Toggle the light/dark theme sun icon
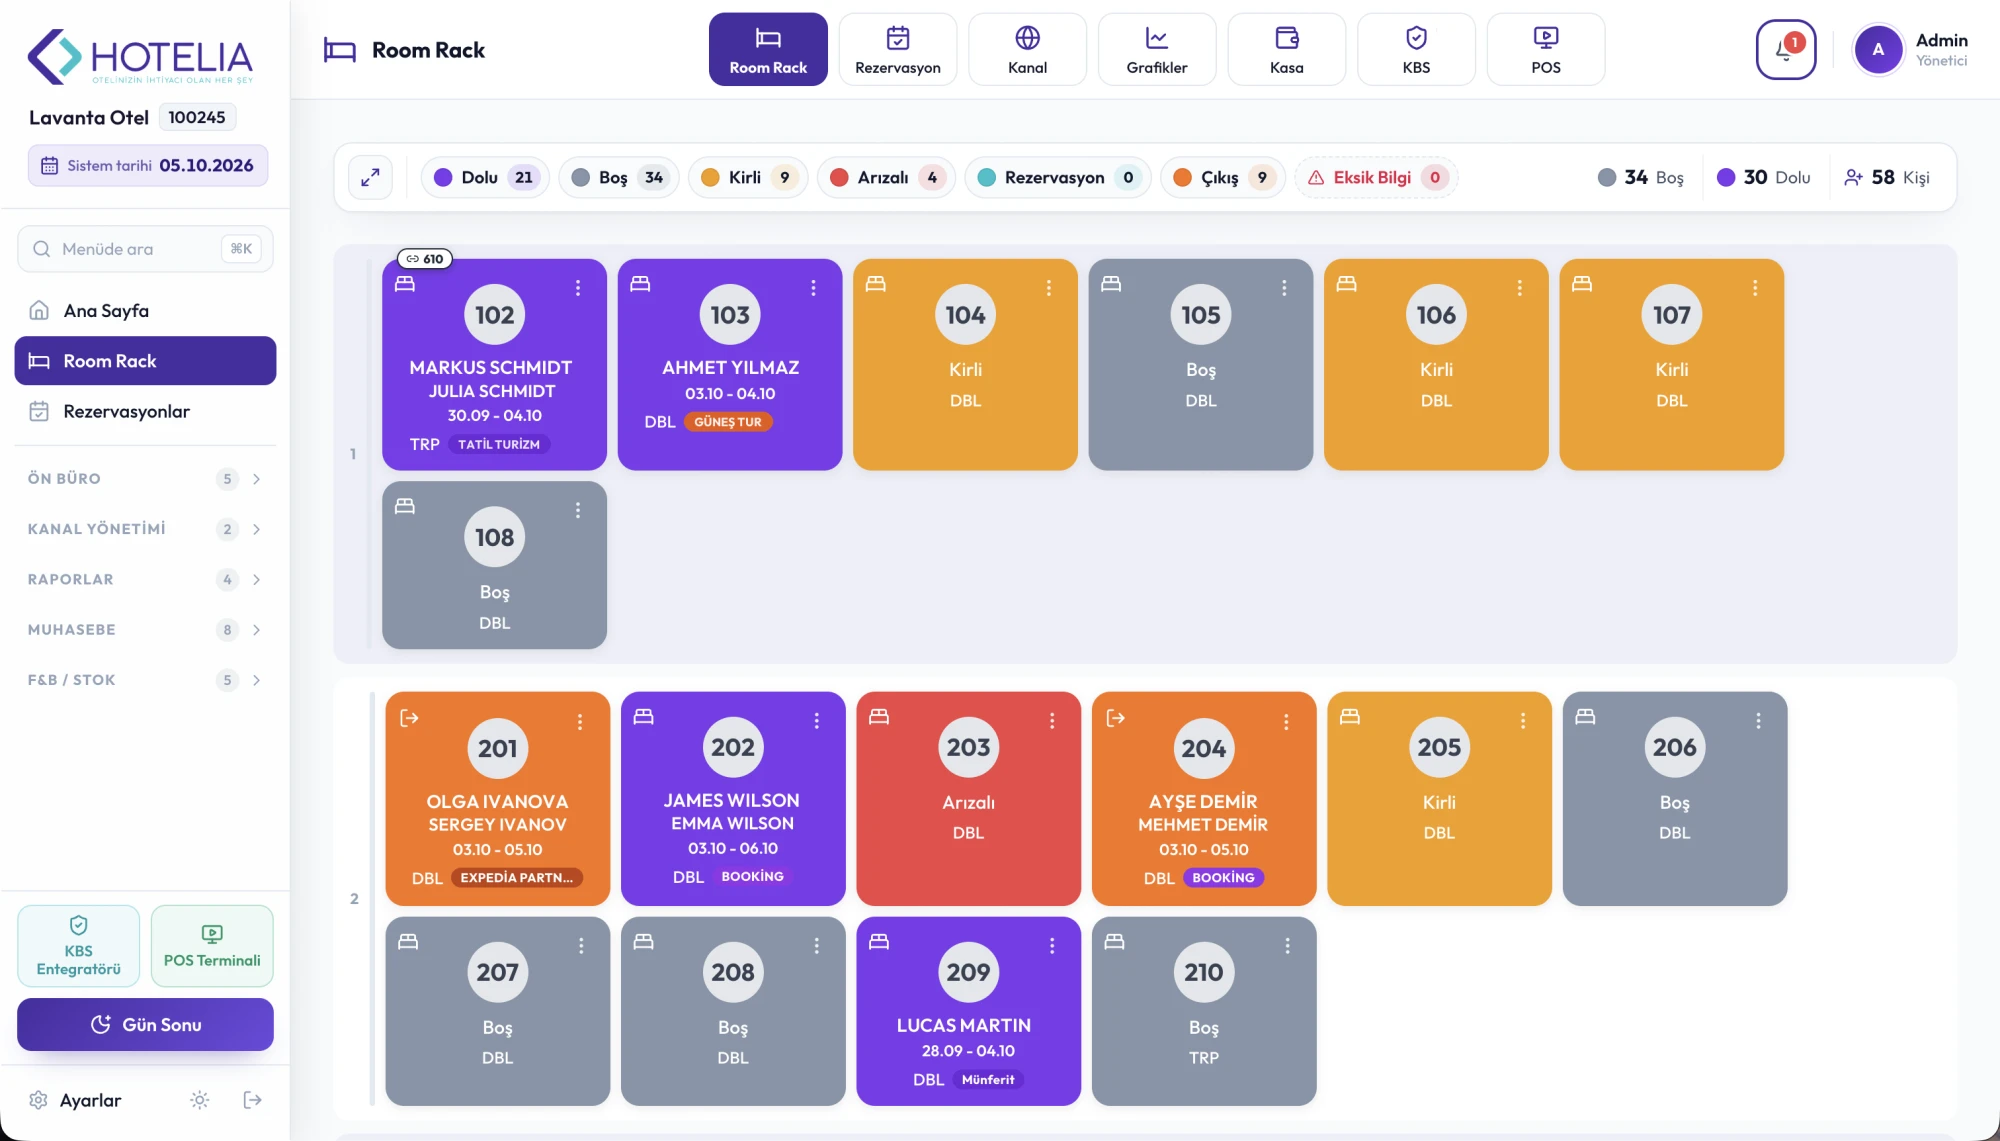 coord(200,1100)
